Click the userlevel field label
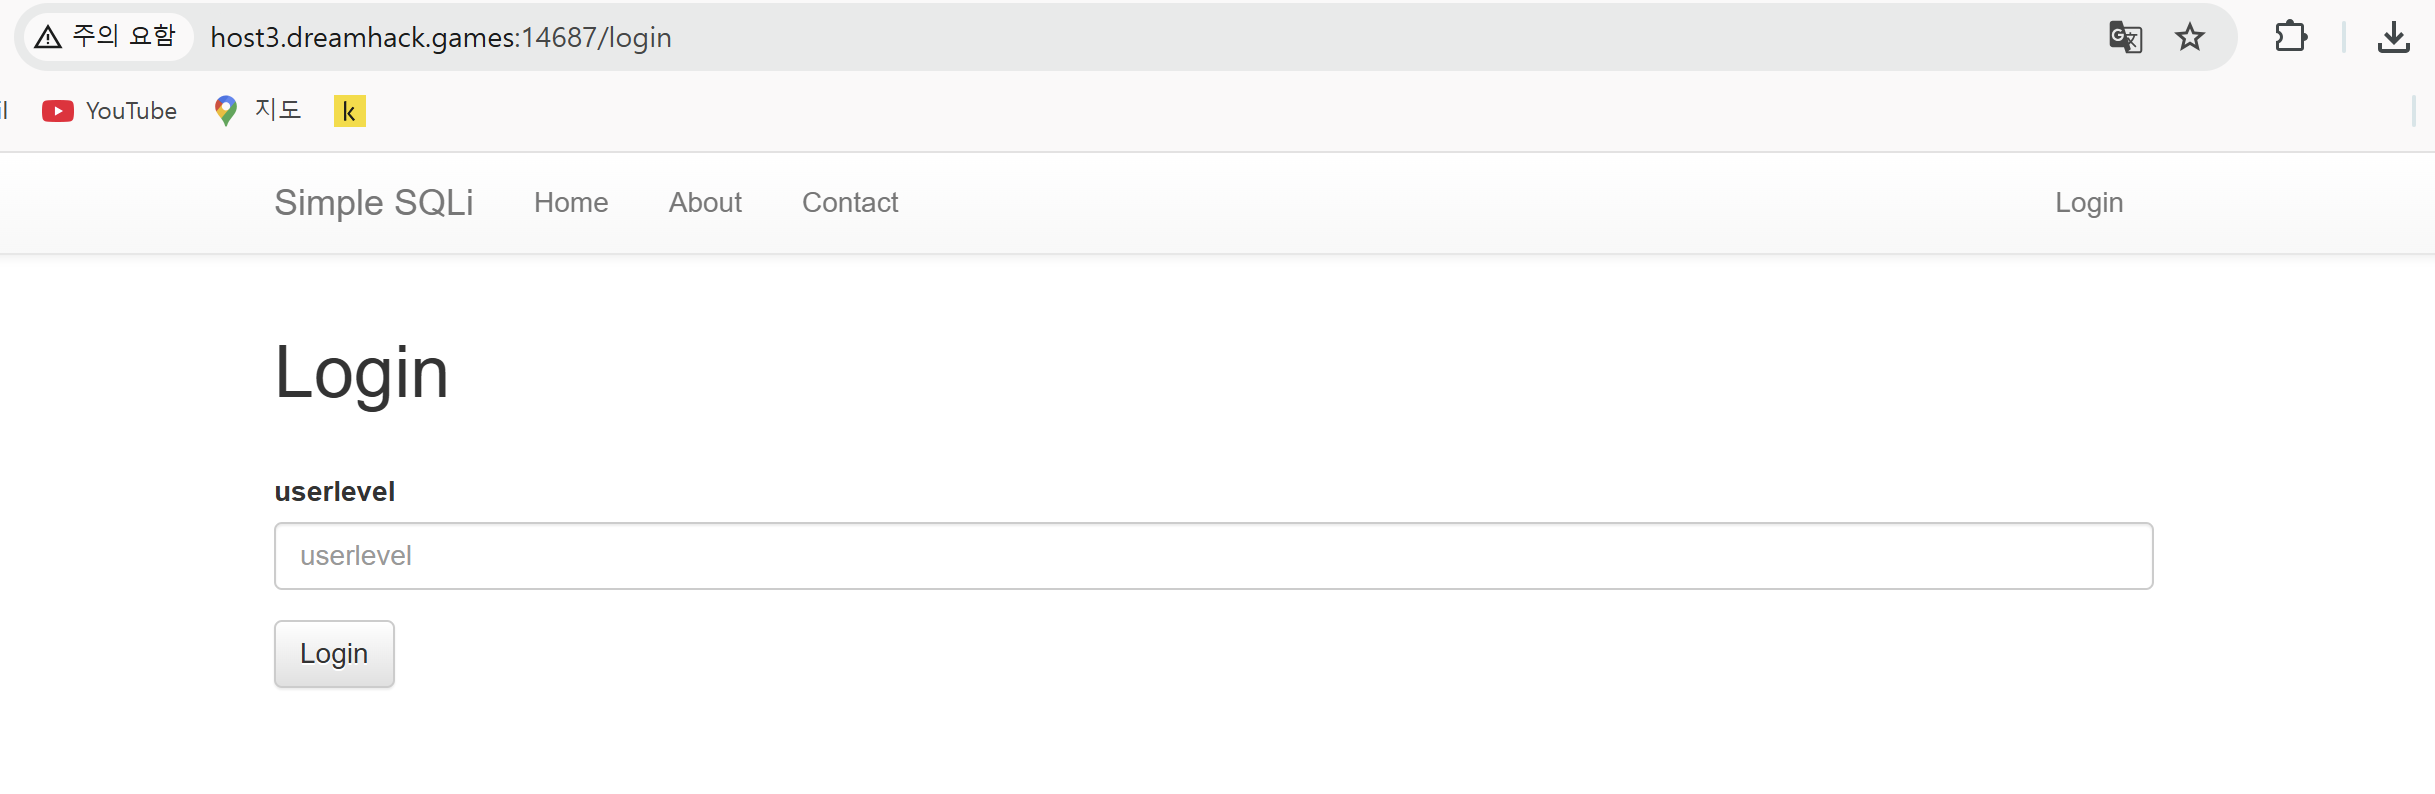Viewport: 2435px width, 794px height. point(335,492)
